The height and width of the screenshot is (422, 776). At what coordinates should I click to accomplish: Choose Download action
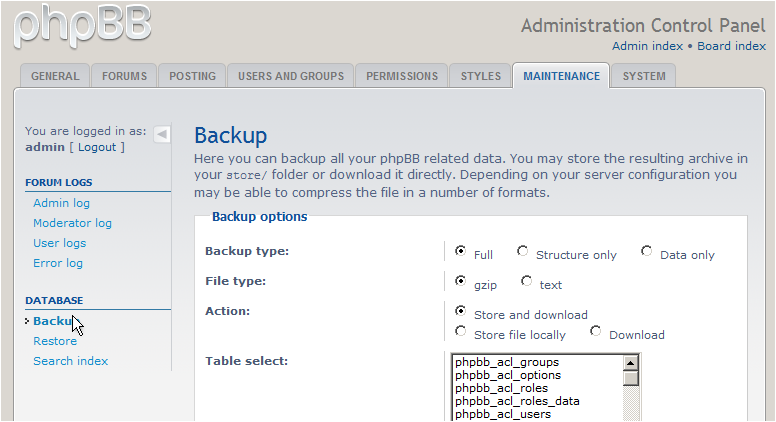tap(595, 331)
